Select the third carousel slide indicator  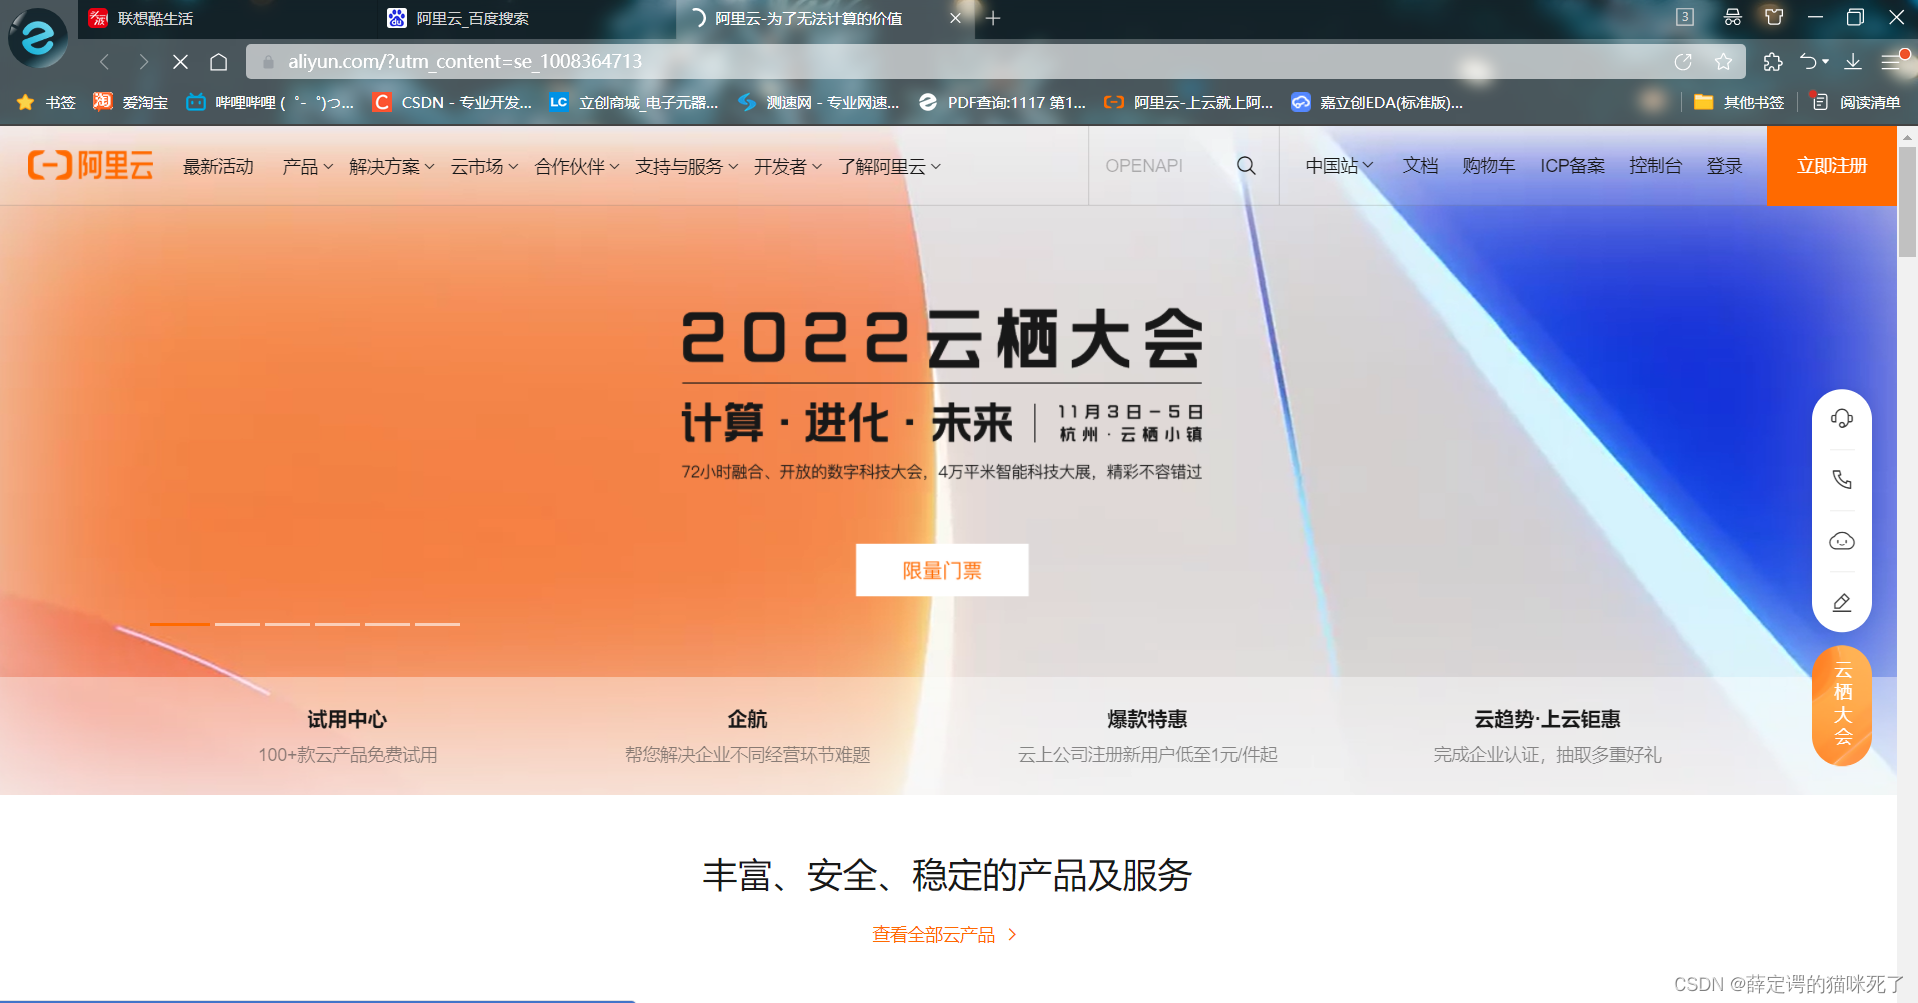click(x=287, y=624)
